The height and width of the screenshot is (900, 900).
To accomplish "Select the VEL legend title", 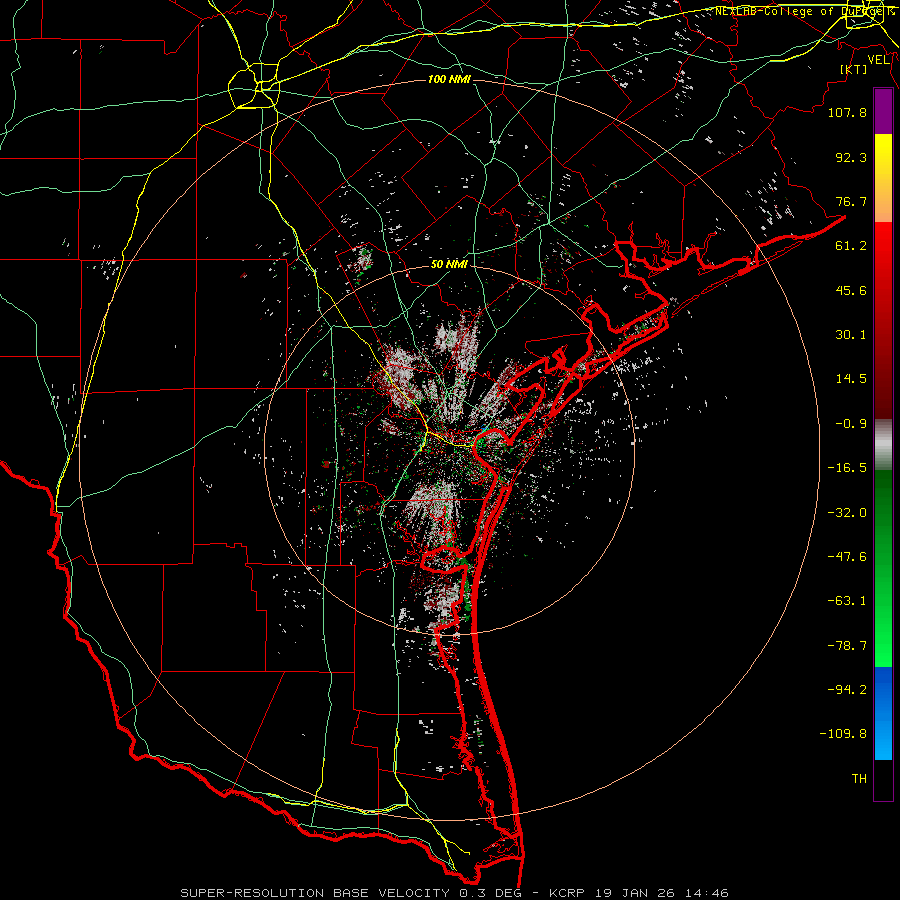I will point(878,60).
